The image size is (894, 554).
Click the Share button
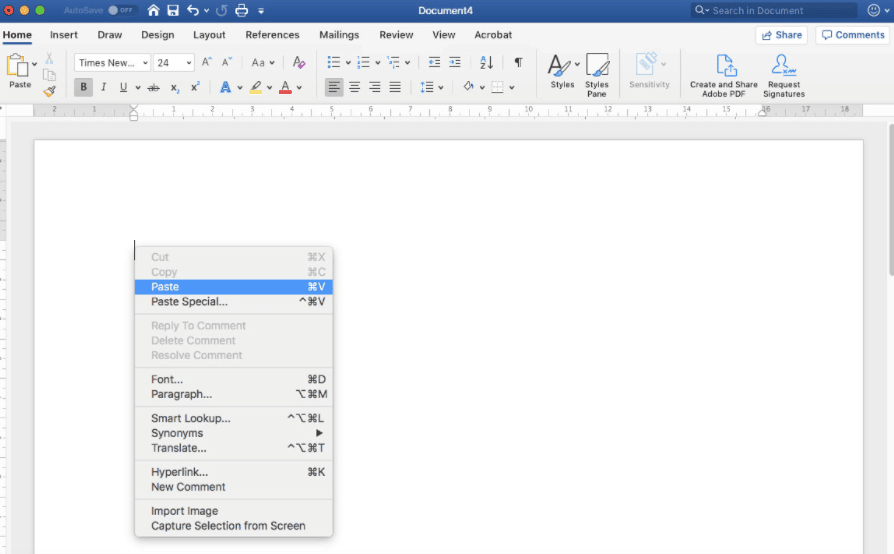tap(782, 35)
